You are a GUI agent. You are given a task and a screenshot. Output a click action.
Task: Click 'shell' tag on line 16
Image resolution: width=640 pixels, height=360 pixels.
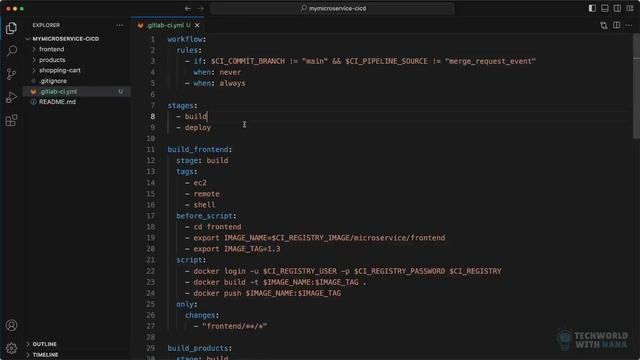tap(204, 204)
